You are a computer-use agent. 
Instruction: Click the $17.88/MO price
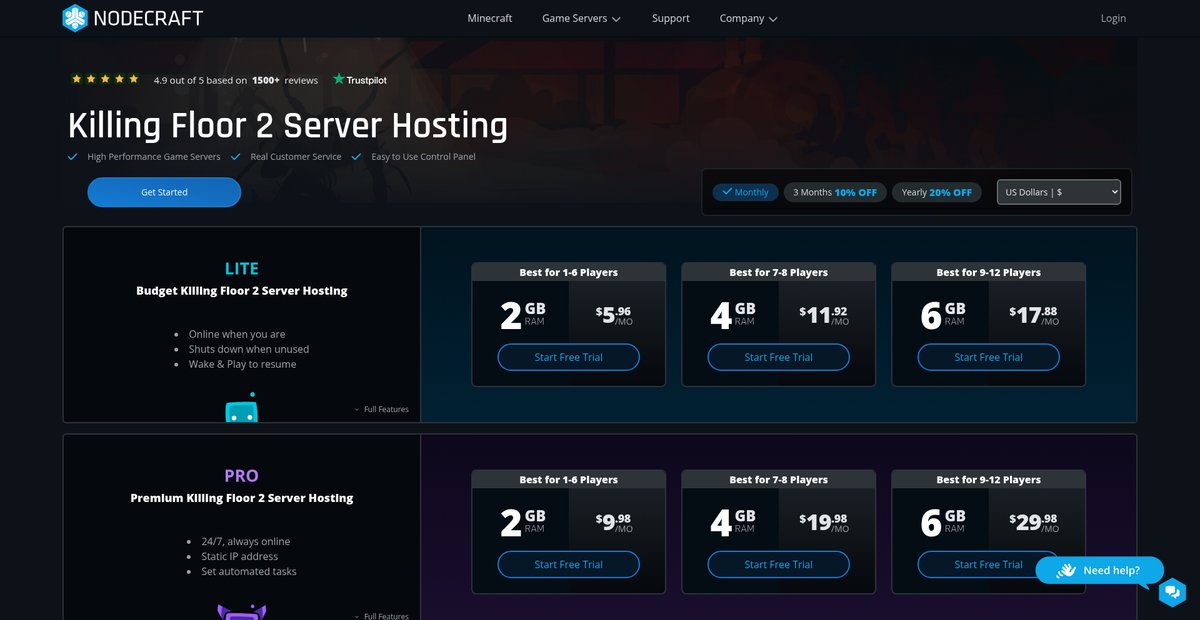pos(1034,315)
